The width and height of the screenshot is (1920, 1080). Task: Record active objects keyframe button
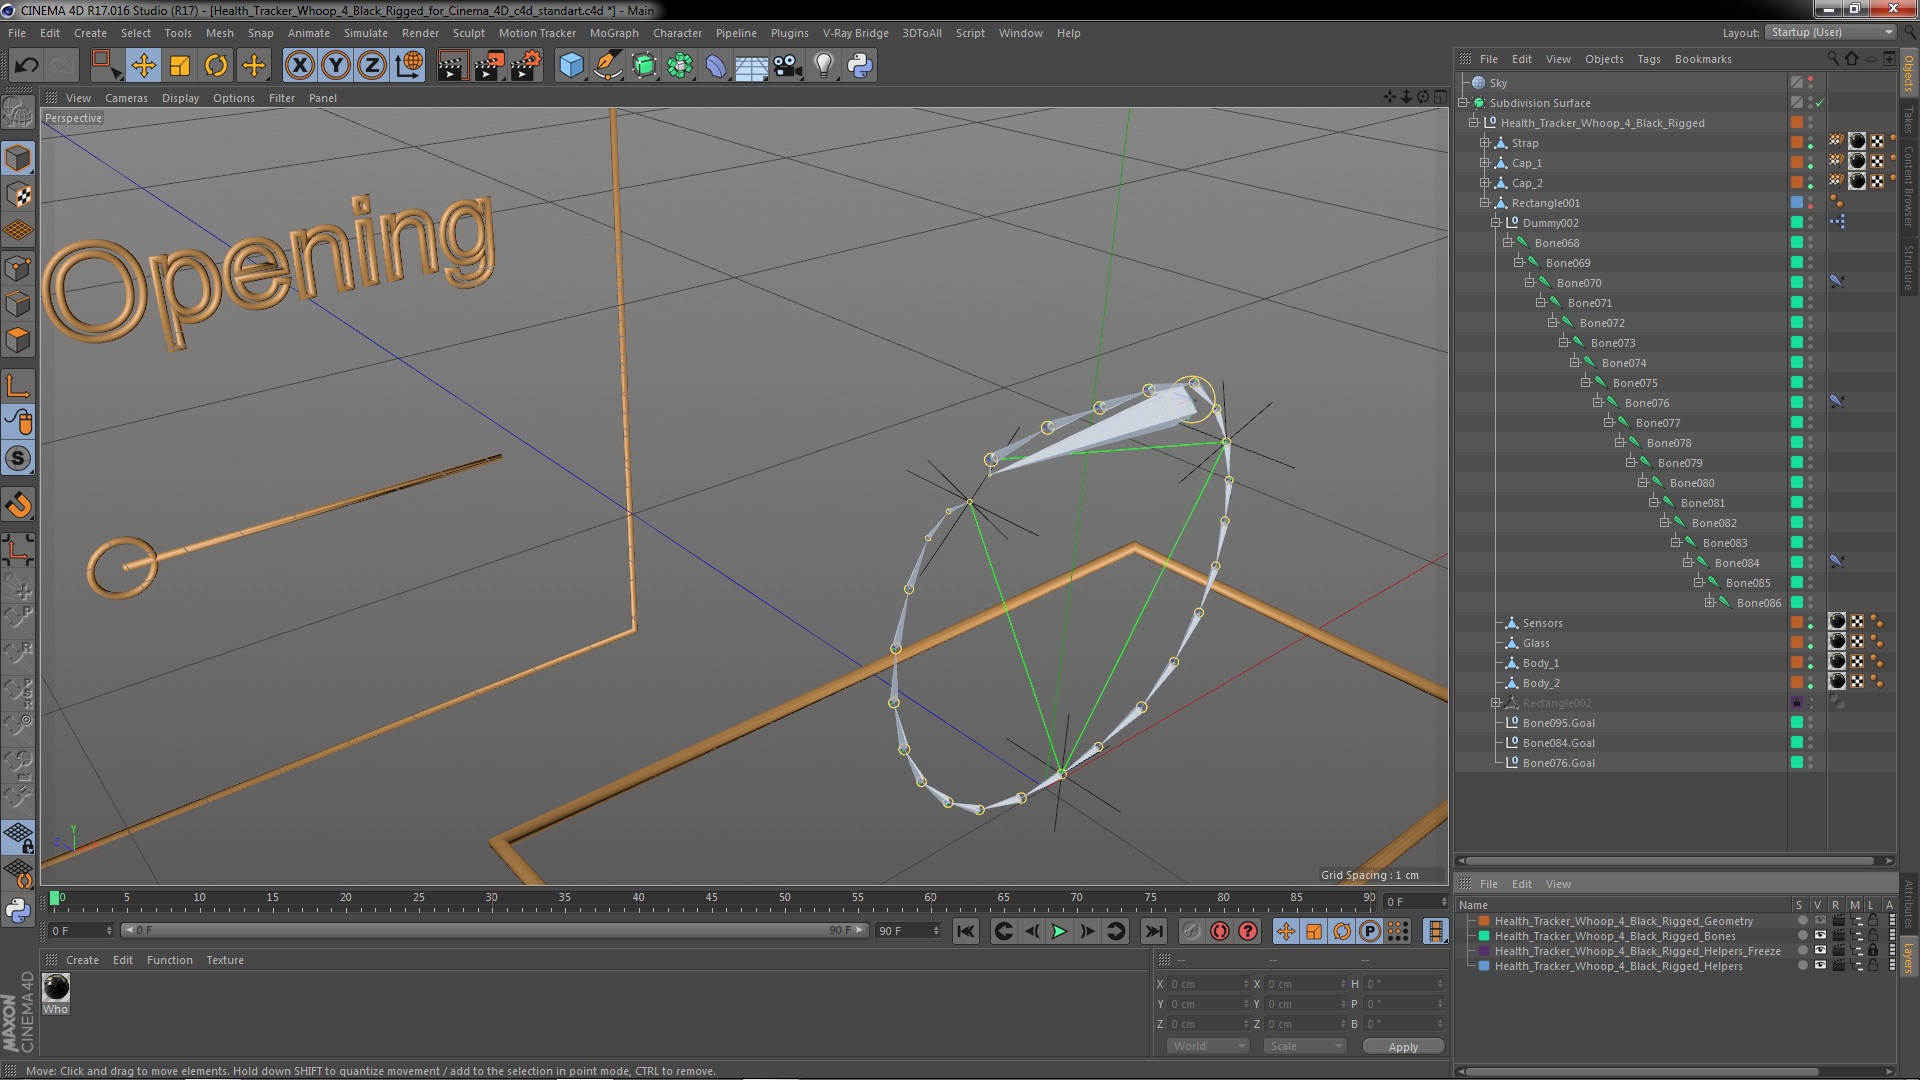click(1191, 931)
